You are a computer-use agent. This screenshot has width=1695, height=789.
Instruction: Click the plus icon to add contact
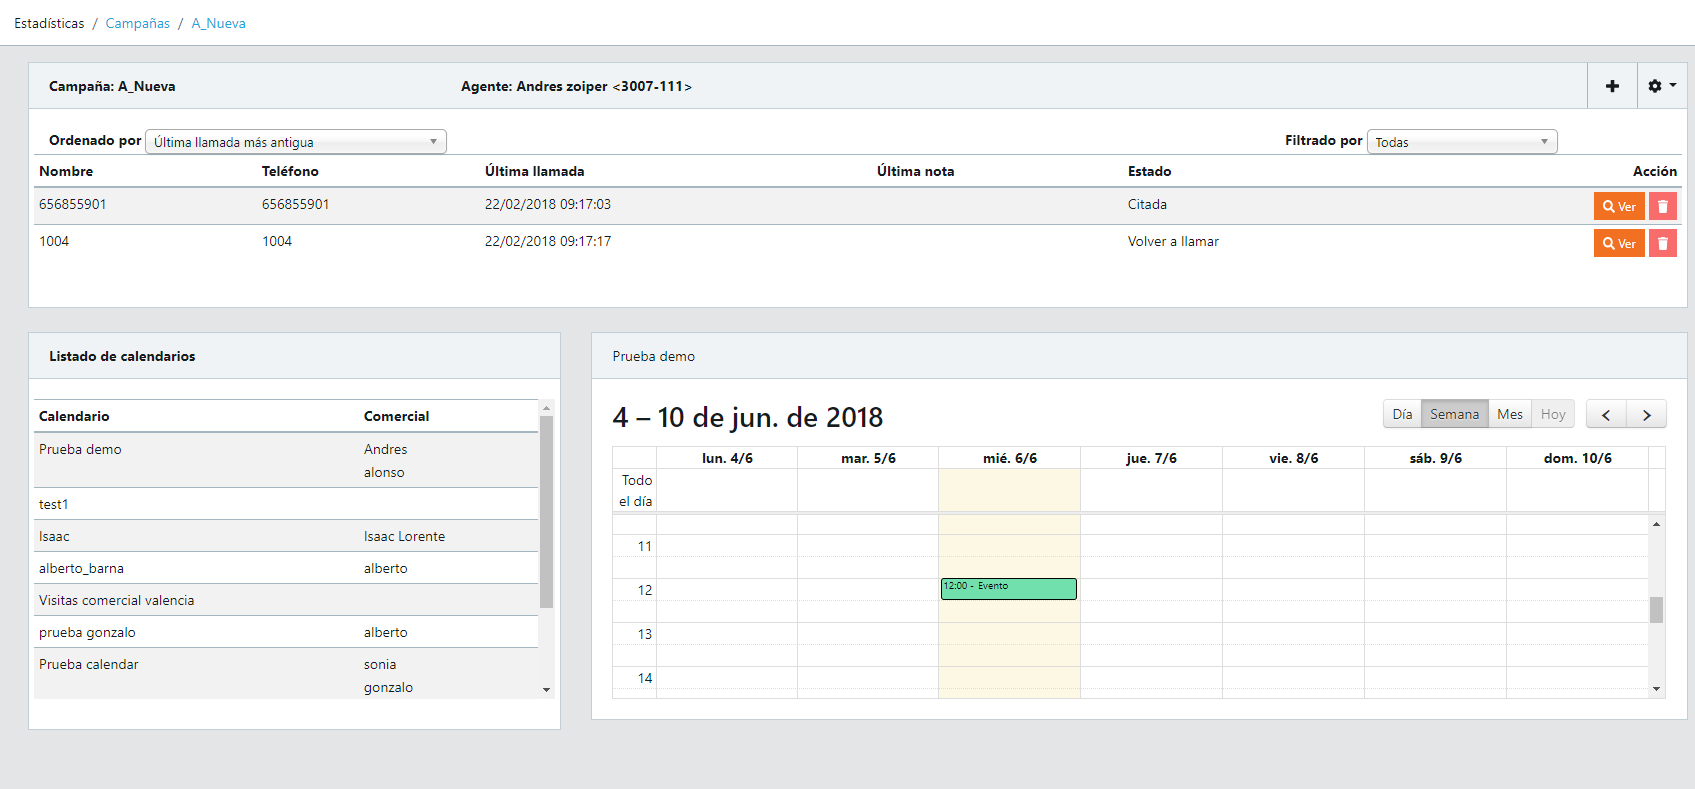click(x=1612, y=86)
